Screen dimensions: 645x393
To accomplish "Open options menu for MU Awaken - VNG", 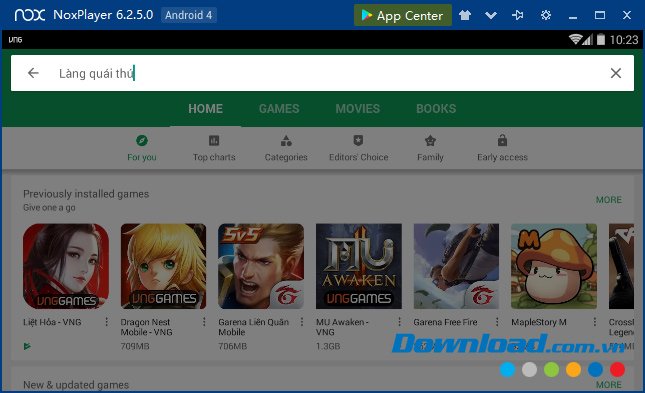I will [399, 322].
